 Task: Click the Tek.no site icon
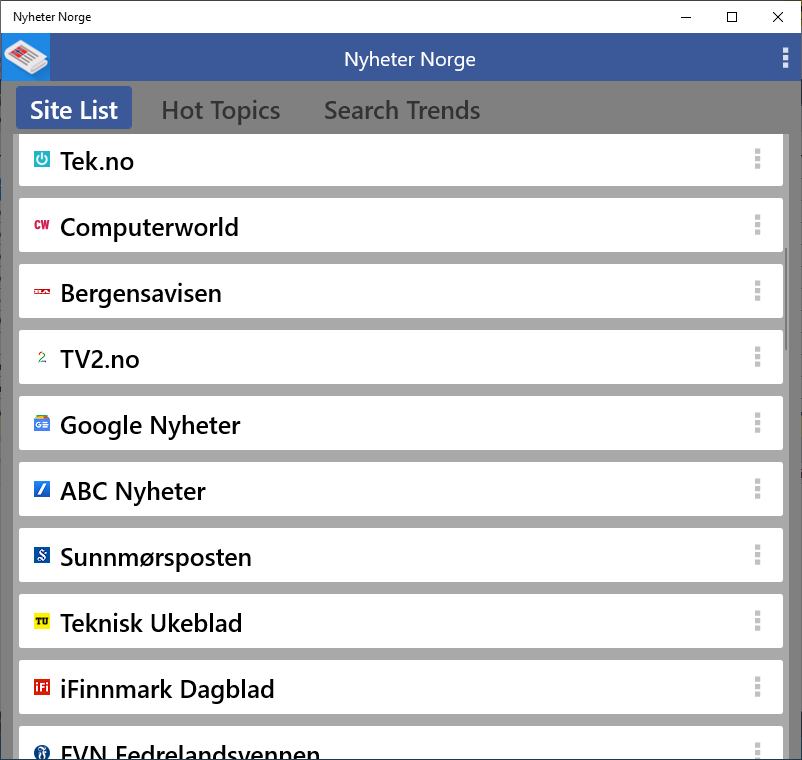point(39,159)
